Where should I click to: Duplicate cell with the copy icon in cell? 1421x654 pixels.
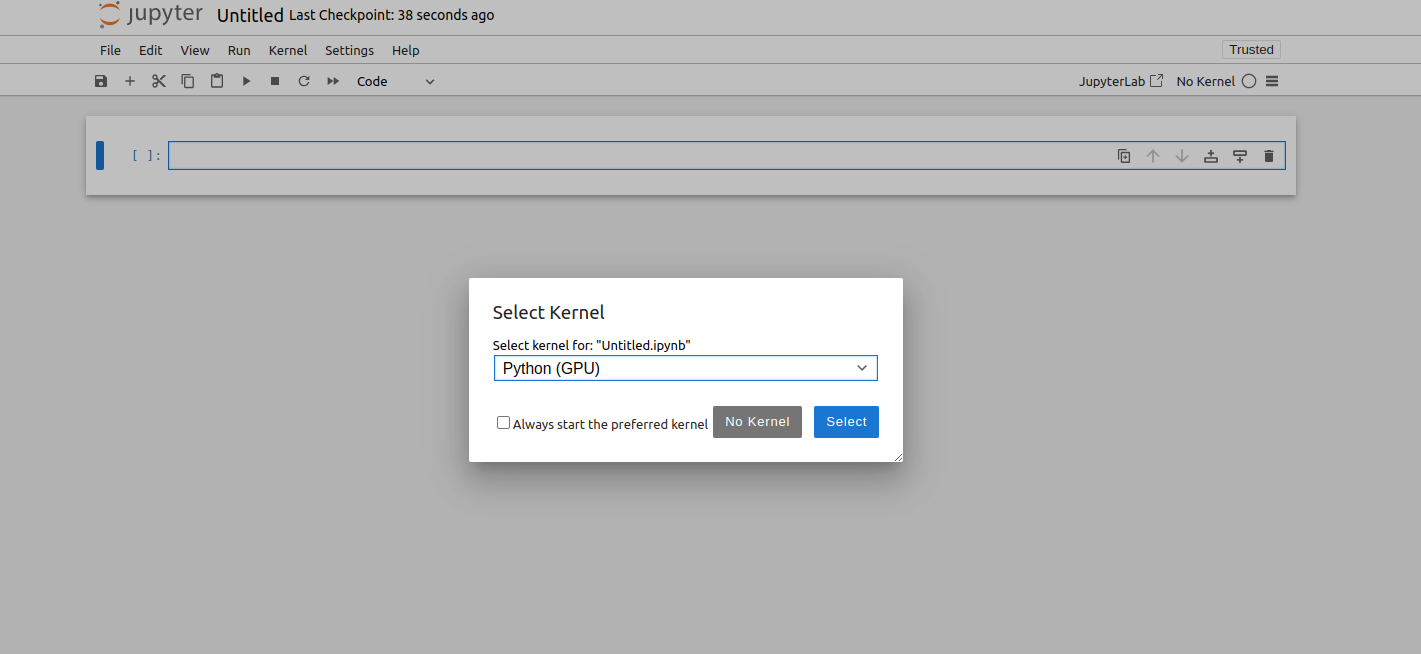point(1124,156)
